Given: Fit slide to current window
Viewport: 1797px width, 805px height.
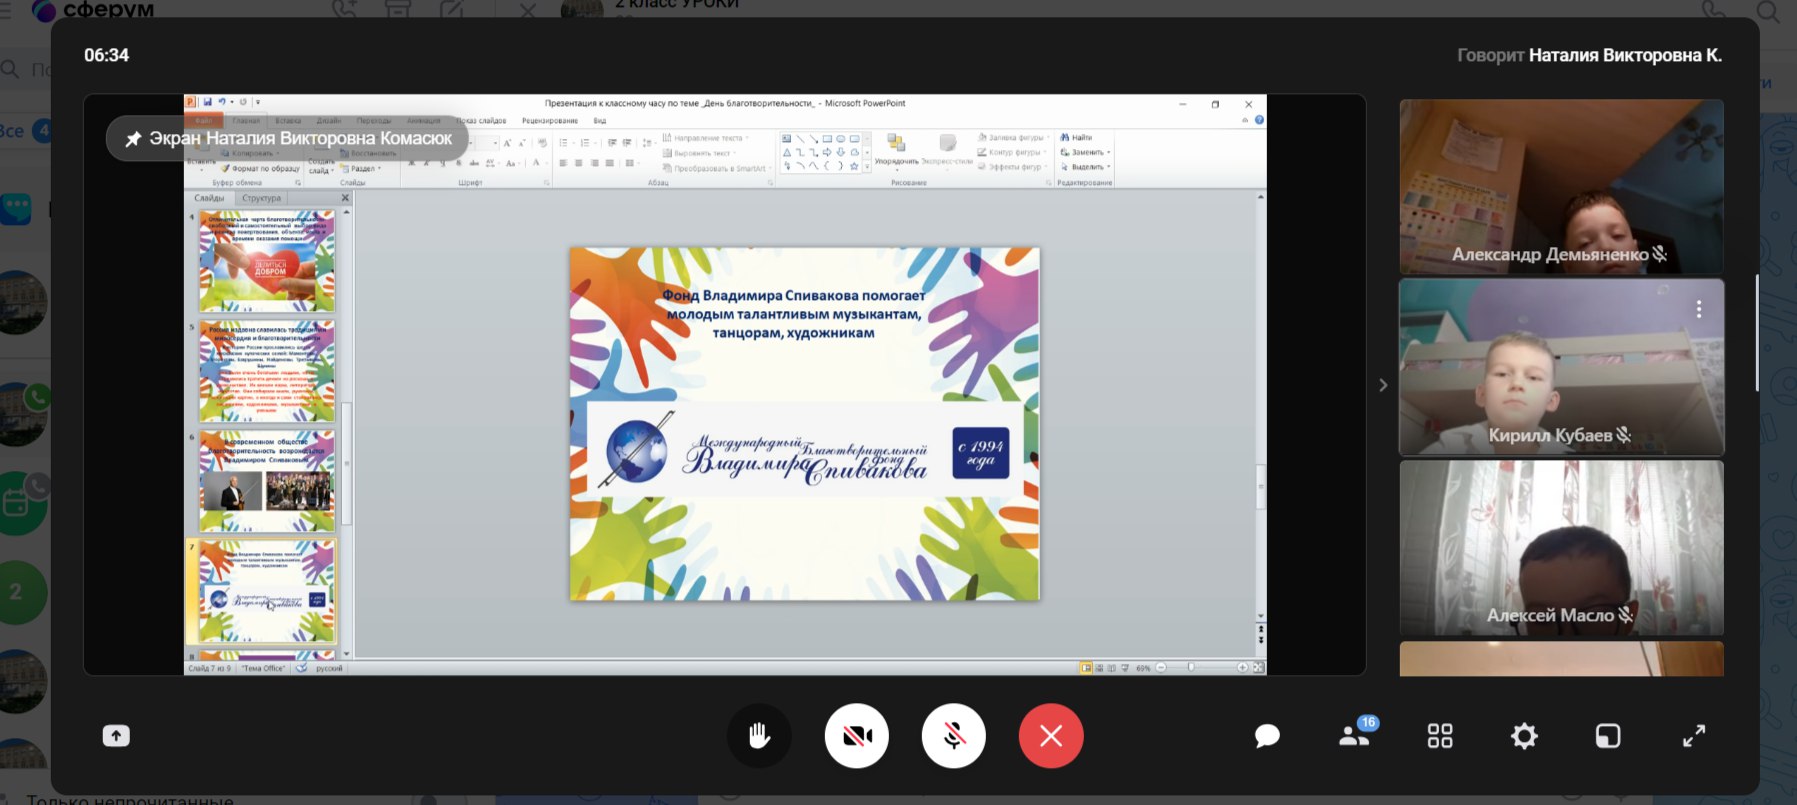Looking at the screenshot, I should point(1259,667).
